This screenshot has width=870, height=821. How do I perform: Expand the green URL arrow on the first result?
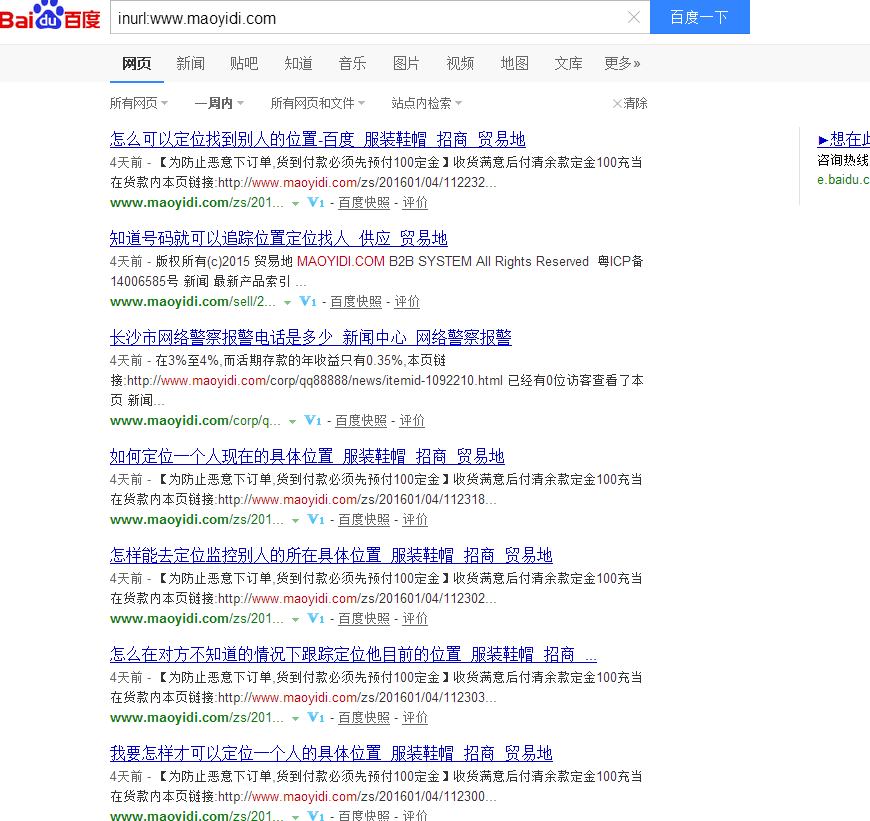click(294, 203)
